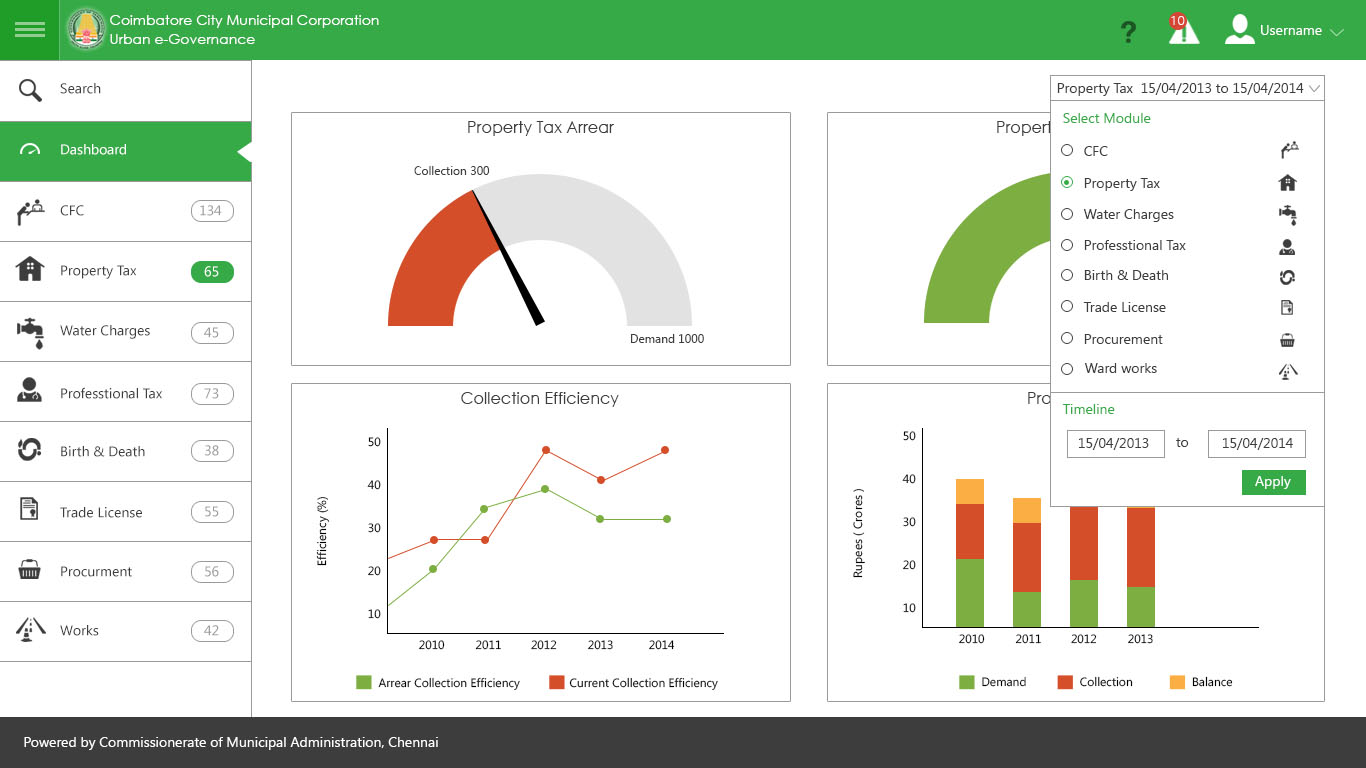Click the CFC count badge 134
This screenshot has height=768, width=1366.
[x=212, y=211]
